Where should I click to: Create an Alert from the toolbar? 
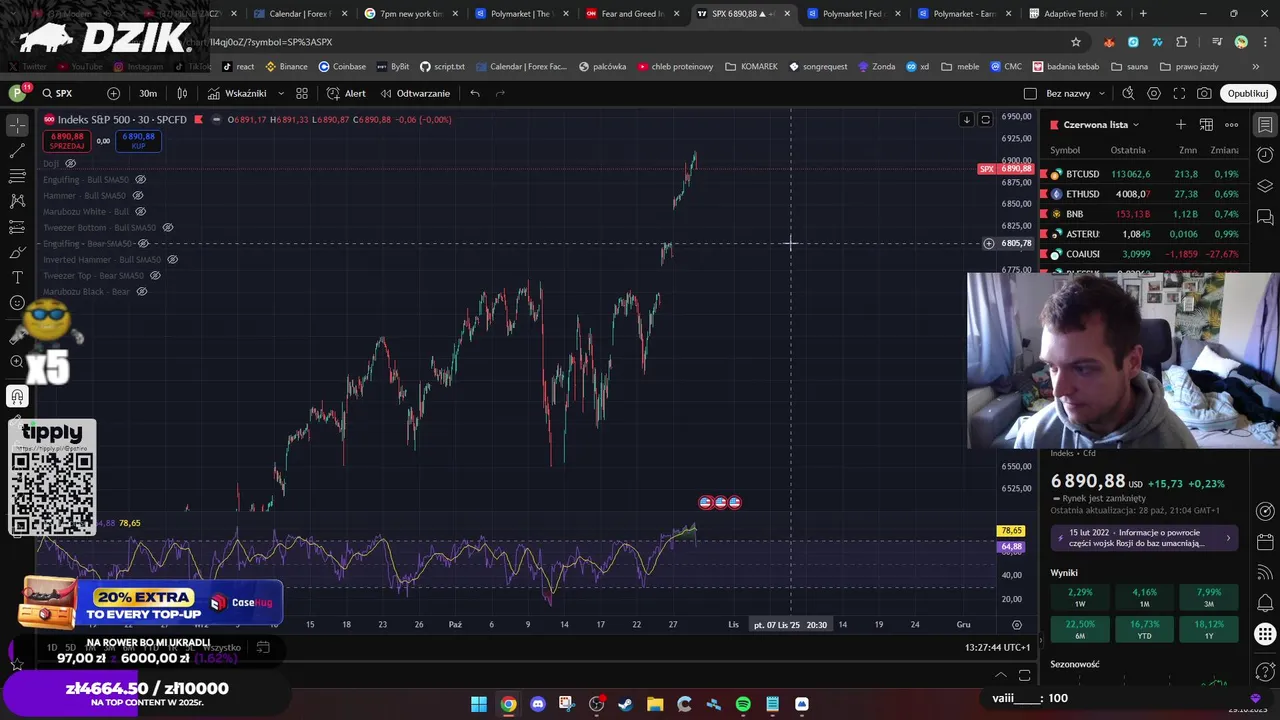[346, 93]
